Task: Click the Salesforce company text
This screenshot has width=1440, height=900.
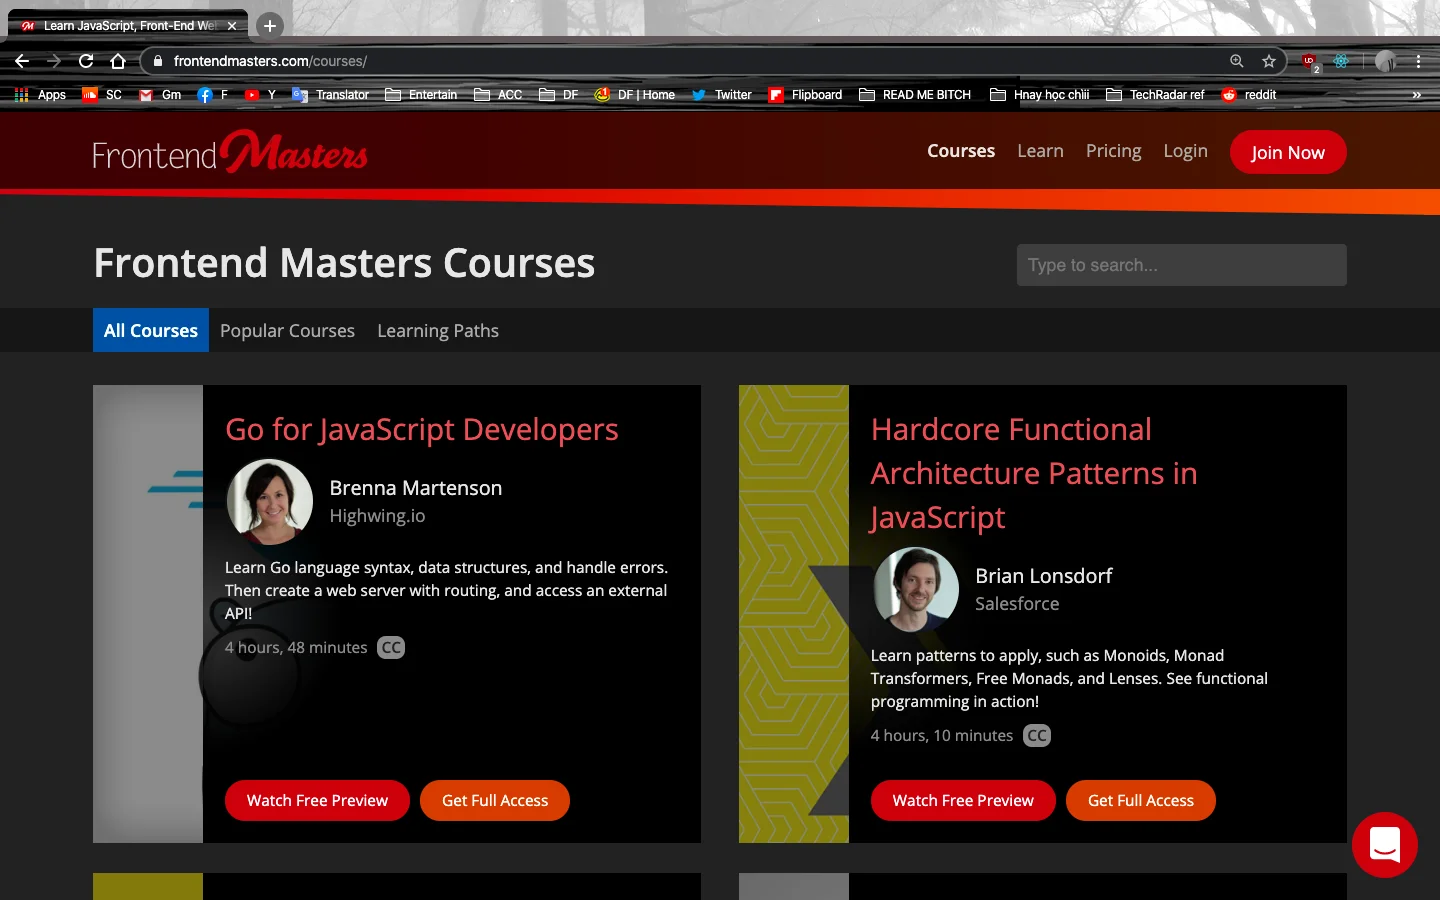Action: click(x=1017, y=604)
